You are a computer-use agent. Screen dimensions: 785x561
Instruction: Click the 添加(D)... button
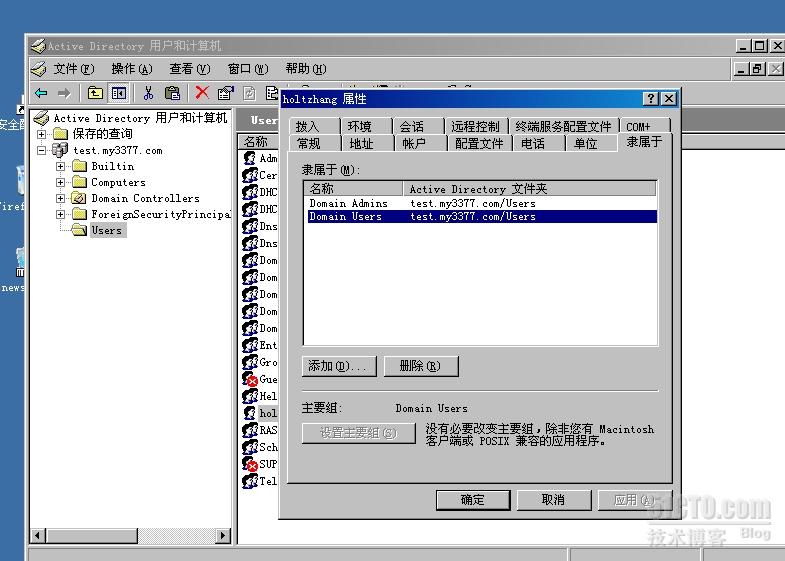click(339, 366)
